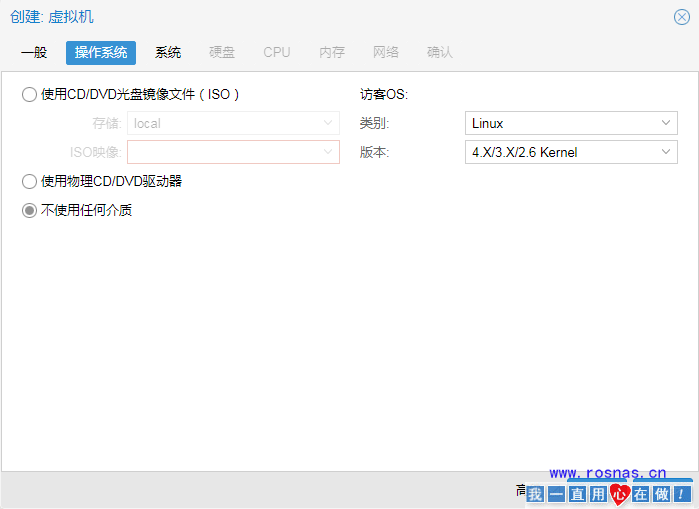Select 使用CD/DVD光盘镜像文件 (ISO) radio button
This screenshot has height=509, width=699.
click(x=29, y=94)
